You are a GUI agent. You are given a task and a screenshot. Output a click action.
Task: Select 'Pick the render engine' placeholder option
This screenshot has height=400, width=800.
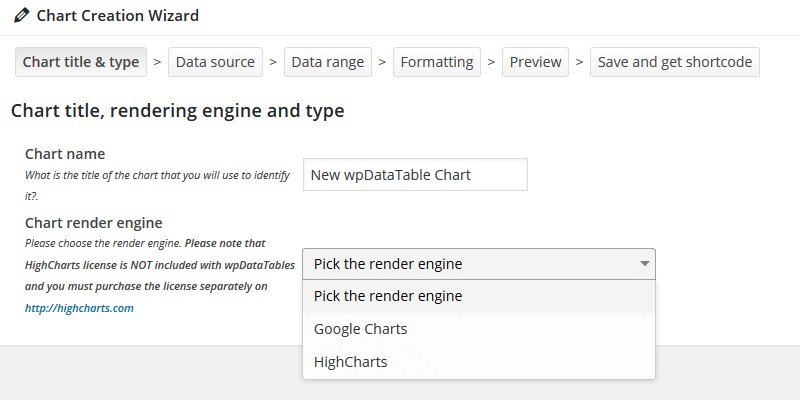(x=479, y=296)
